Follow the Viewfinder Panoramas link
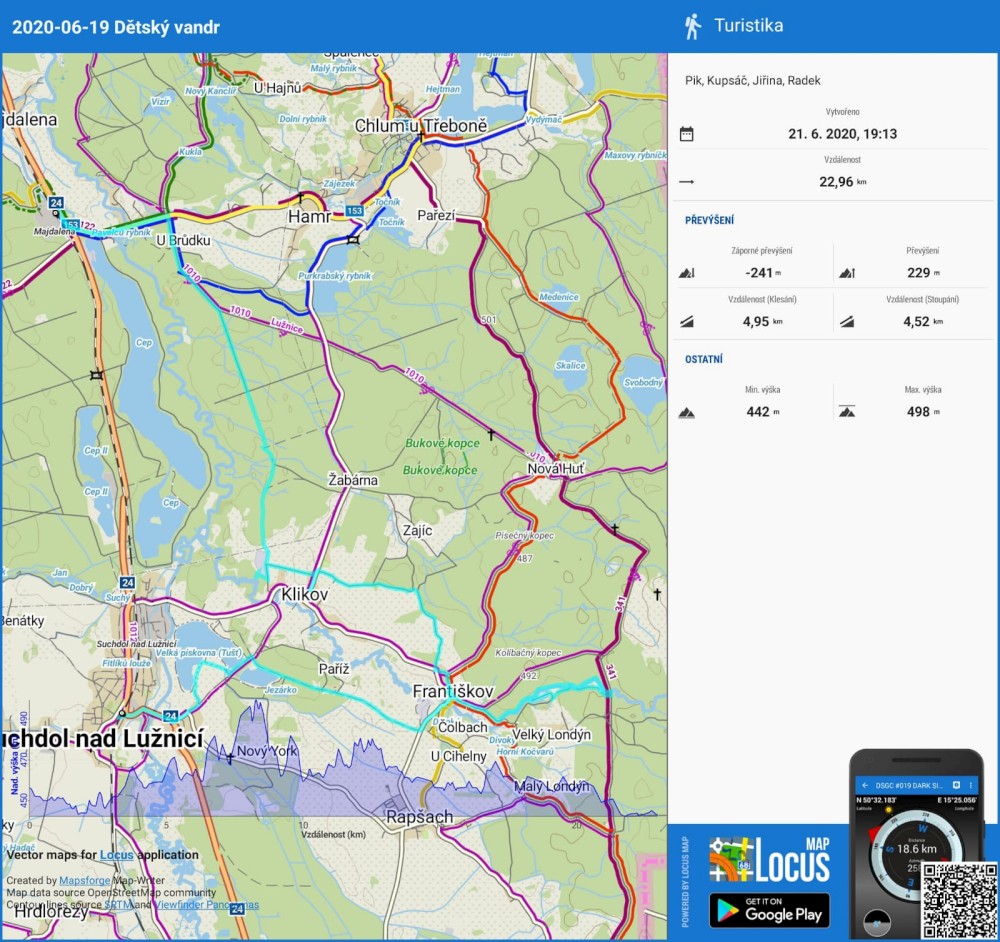The width and height of the screenshot is (1000, 942). click(206, 905)
